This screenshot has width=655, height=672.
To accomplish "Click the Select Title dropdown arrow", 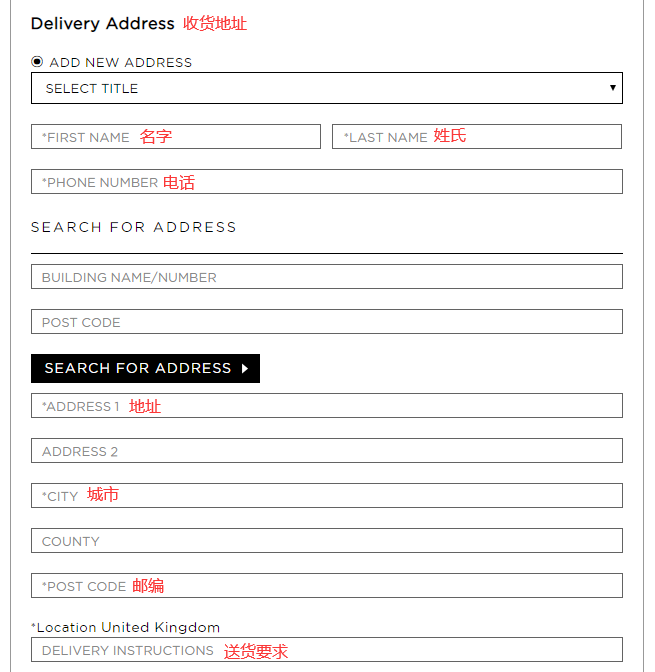I will point(613,88).
